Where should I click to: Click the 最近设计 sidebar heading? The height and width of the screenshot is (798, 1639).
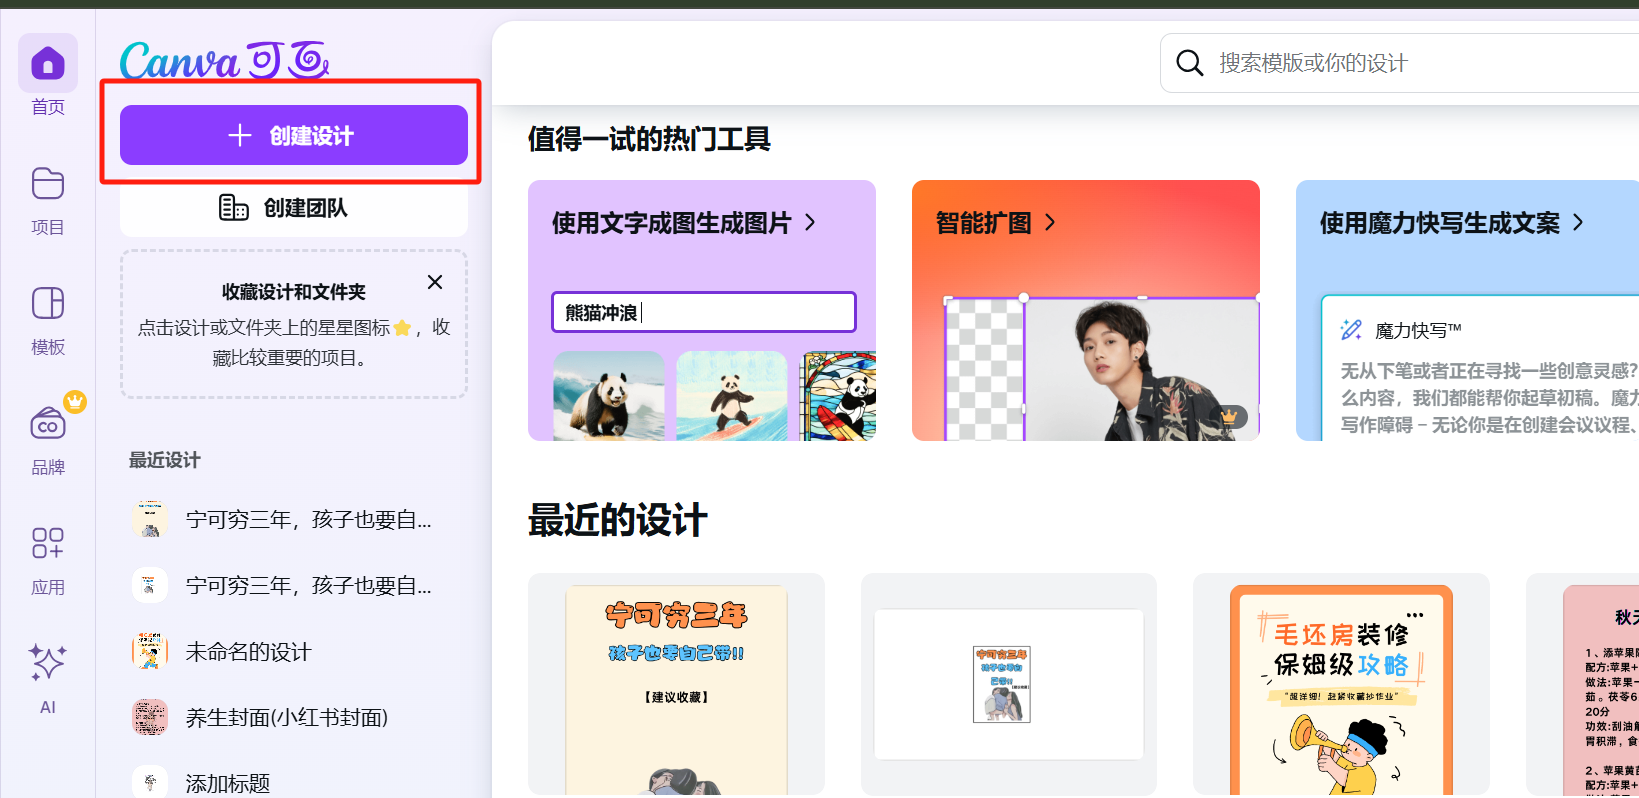tap(165, 460)
